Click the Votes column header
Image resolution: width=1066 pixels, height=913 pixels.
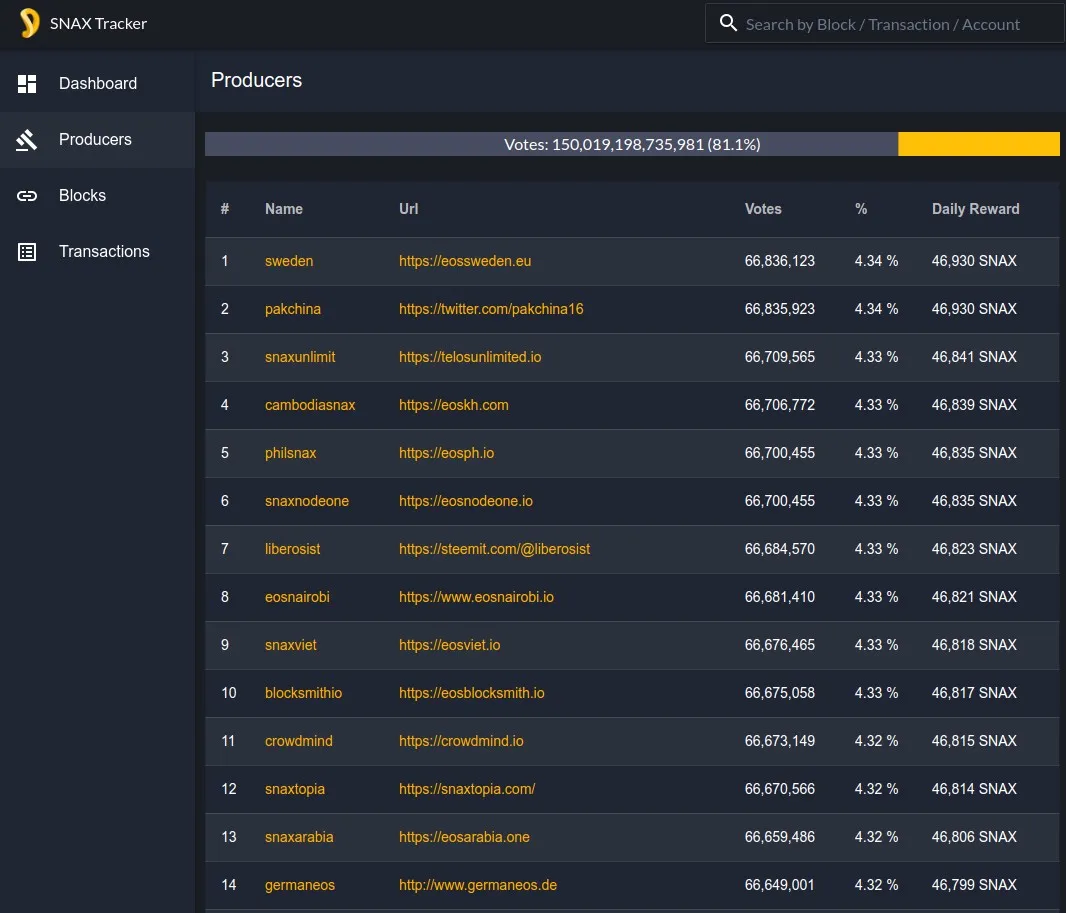(x=763, y=209)
